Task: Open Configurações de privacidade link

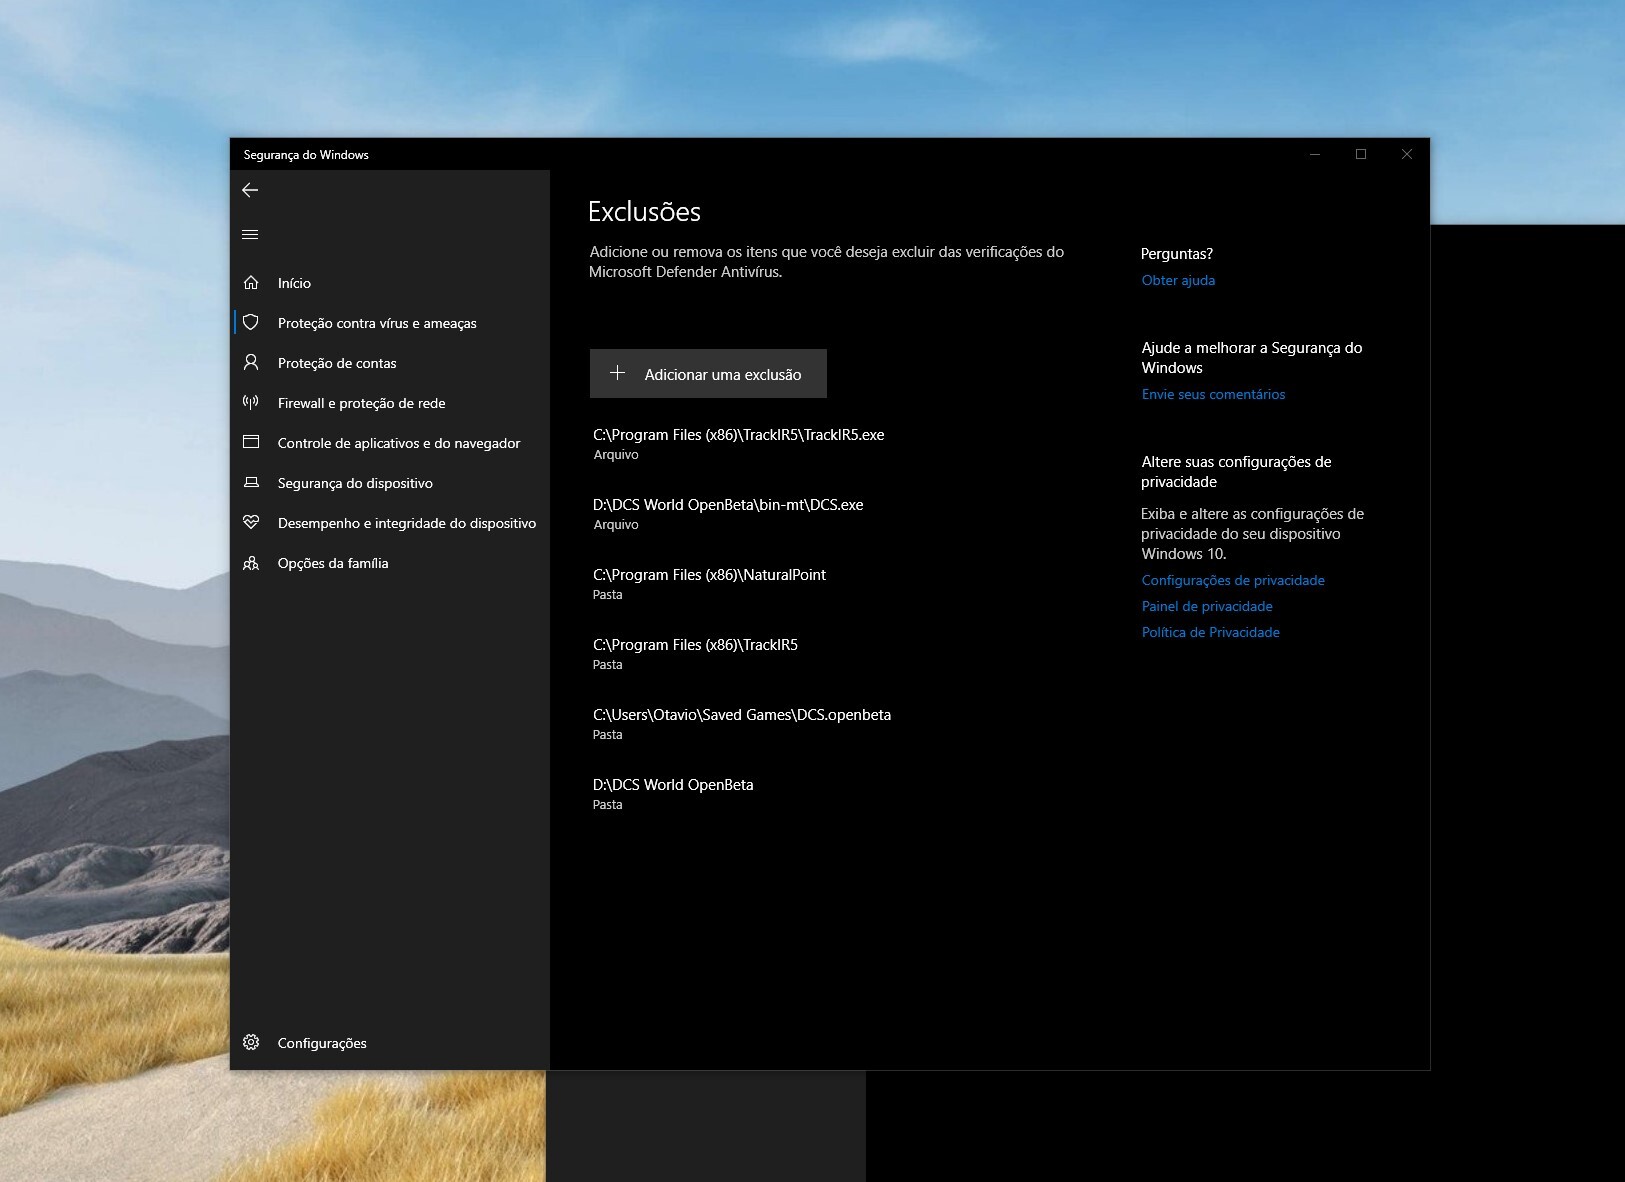Action: [1233, 580]
